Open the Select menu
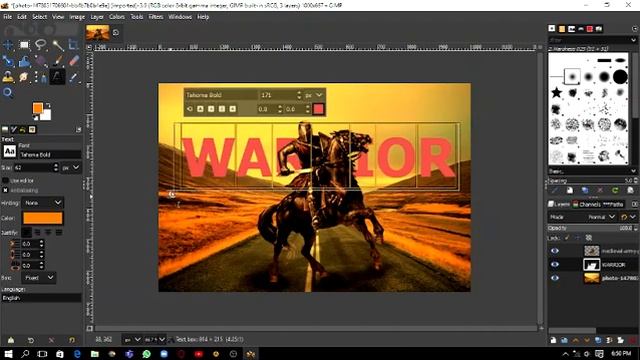This screenshot has width=640, height=360. (x=40, y=17)
